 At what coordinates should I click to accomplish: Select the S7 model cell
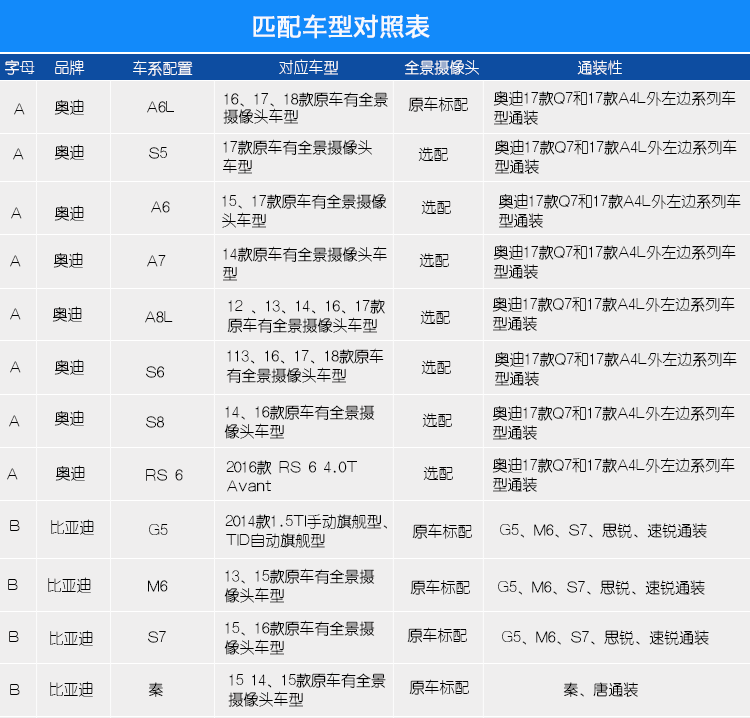tap(156, 637)
